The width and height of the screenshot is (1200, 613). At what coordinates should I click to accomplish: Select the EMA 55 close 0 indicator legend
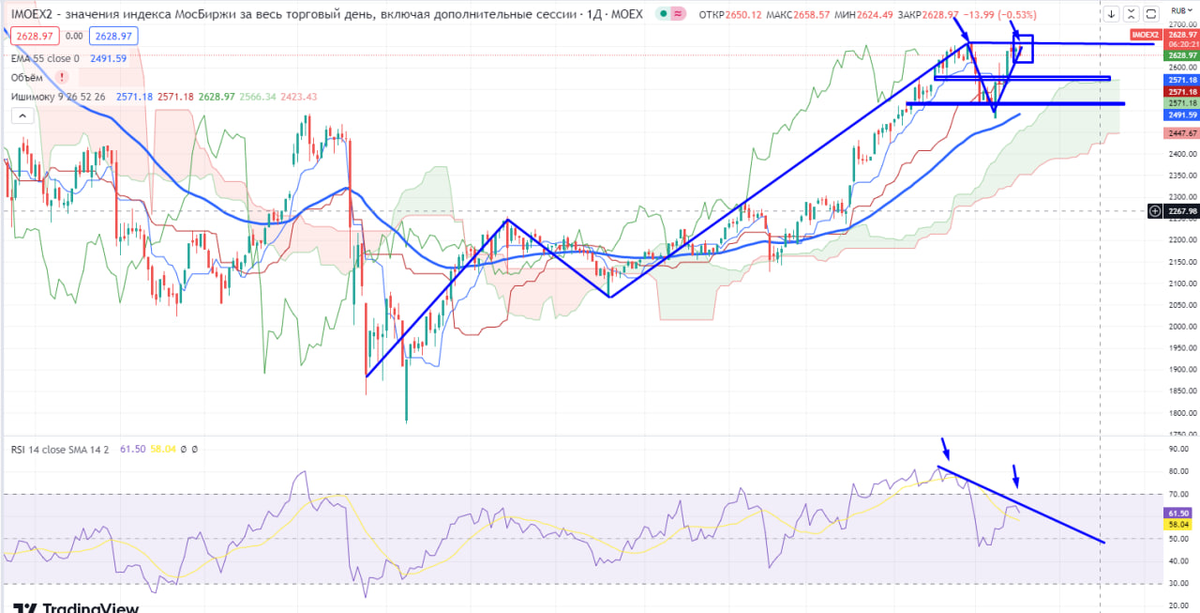44,59
